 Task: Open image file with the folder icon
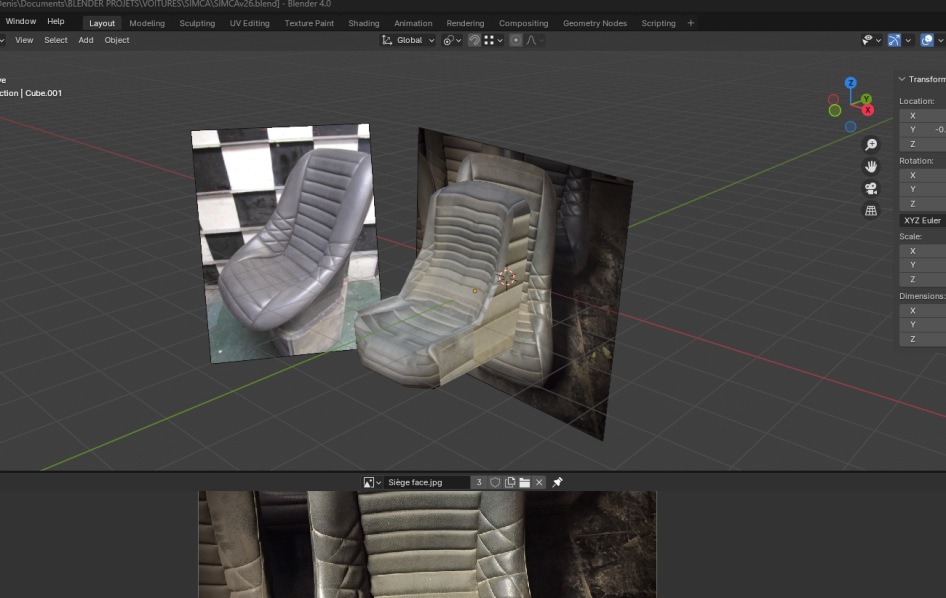pyautogui.click(x=524, y=482)
